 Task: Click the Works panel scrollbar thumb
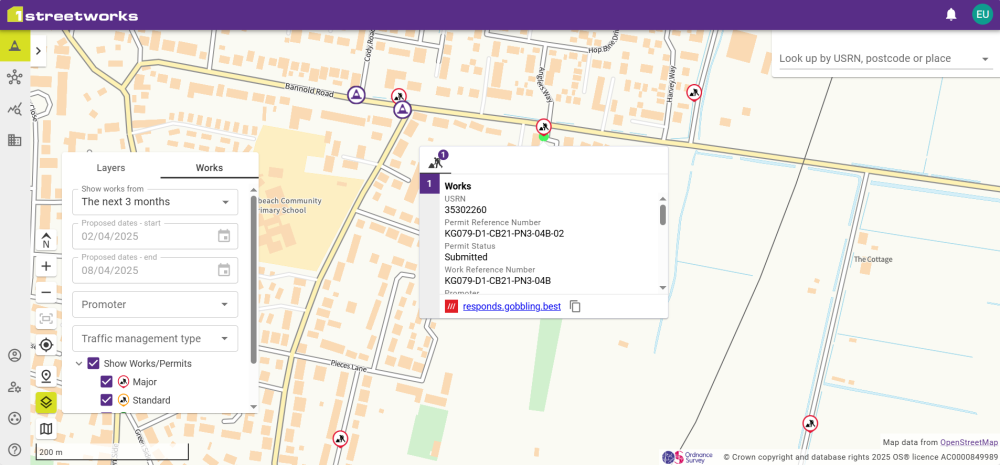click(x=254, y=279)
